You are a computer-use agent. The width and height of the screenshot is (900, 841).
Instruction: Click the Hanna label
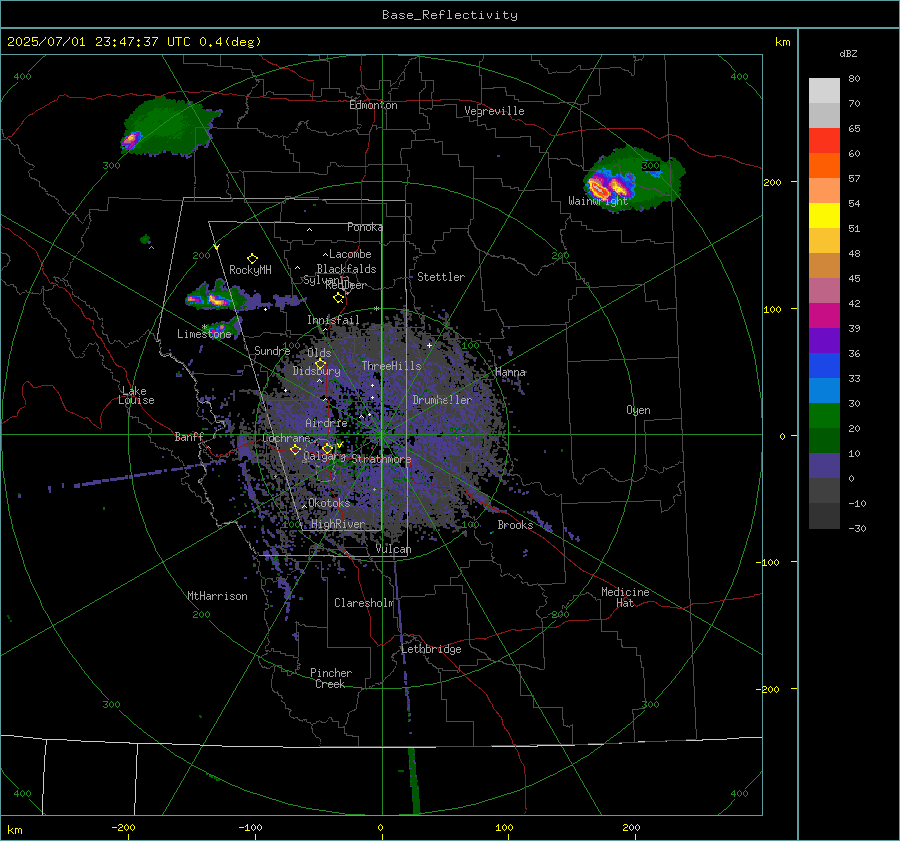(510, 373)
